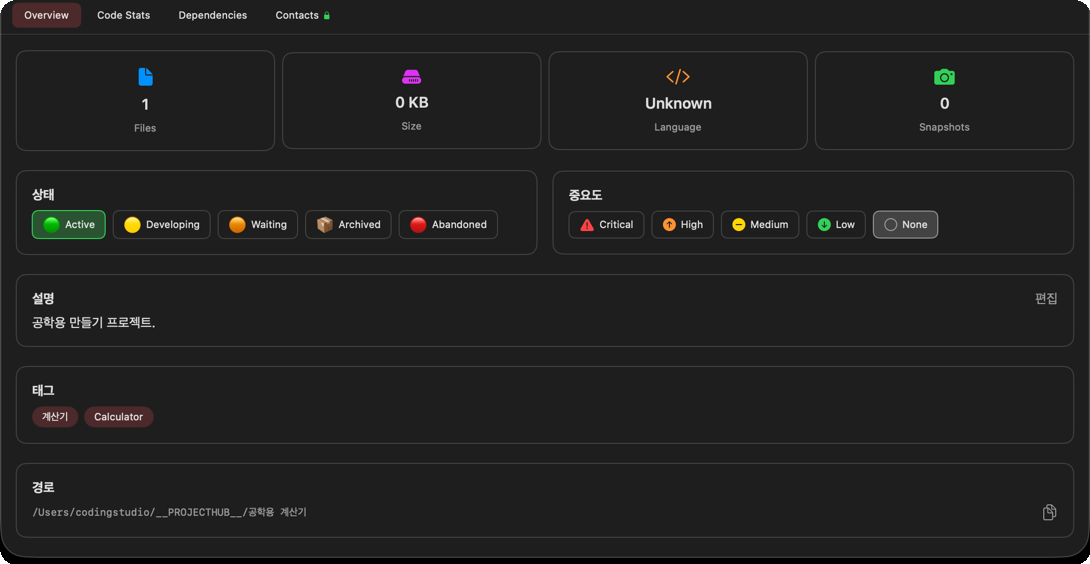Click the red warning triangle Critical icon
The width and height of the screenshot is (1090, 564).
(x=587, y=225)
